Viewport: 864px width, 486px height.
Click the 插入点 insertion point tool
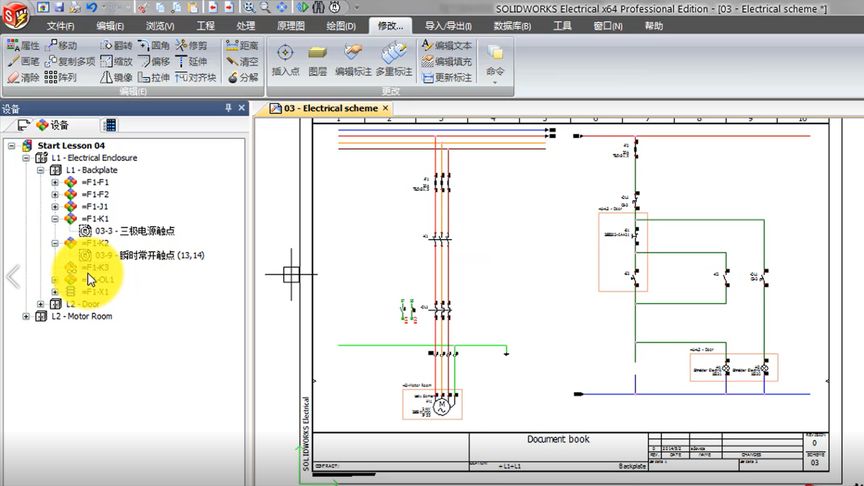(x=285, y=60)
